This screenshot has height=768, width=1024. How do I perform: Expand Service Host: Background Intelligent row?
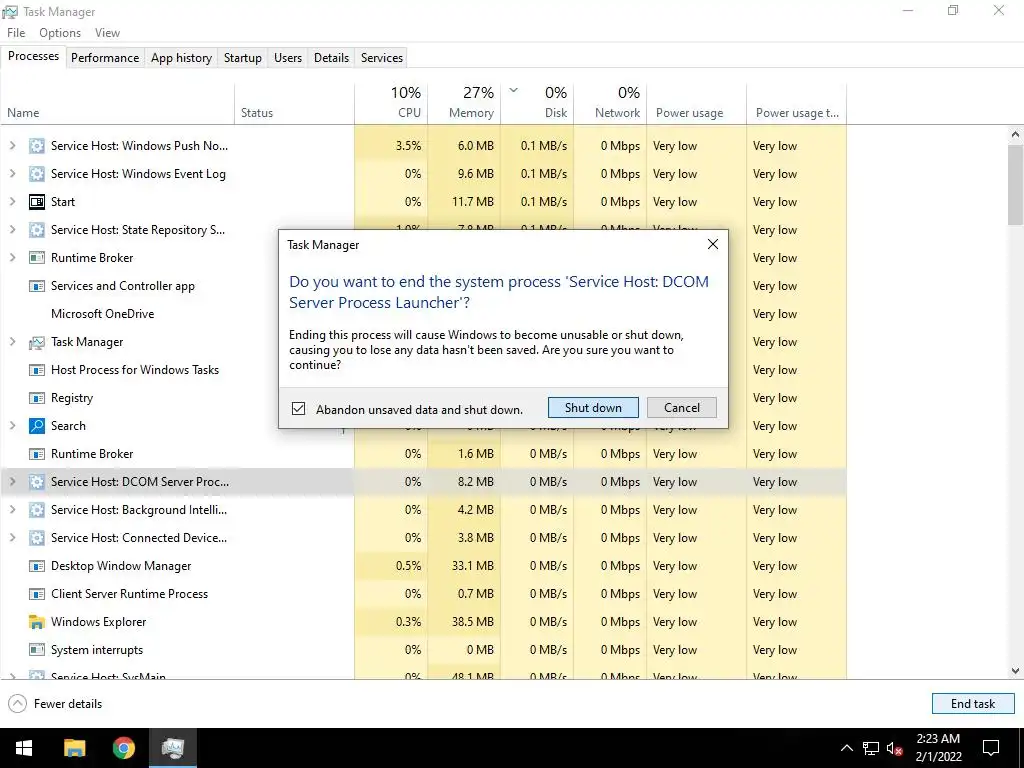(12, 510)
